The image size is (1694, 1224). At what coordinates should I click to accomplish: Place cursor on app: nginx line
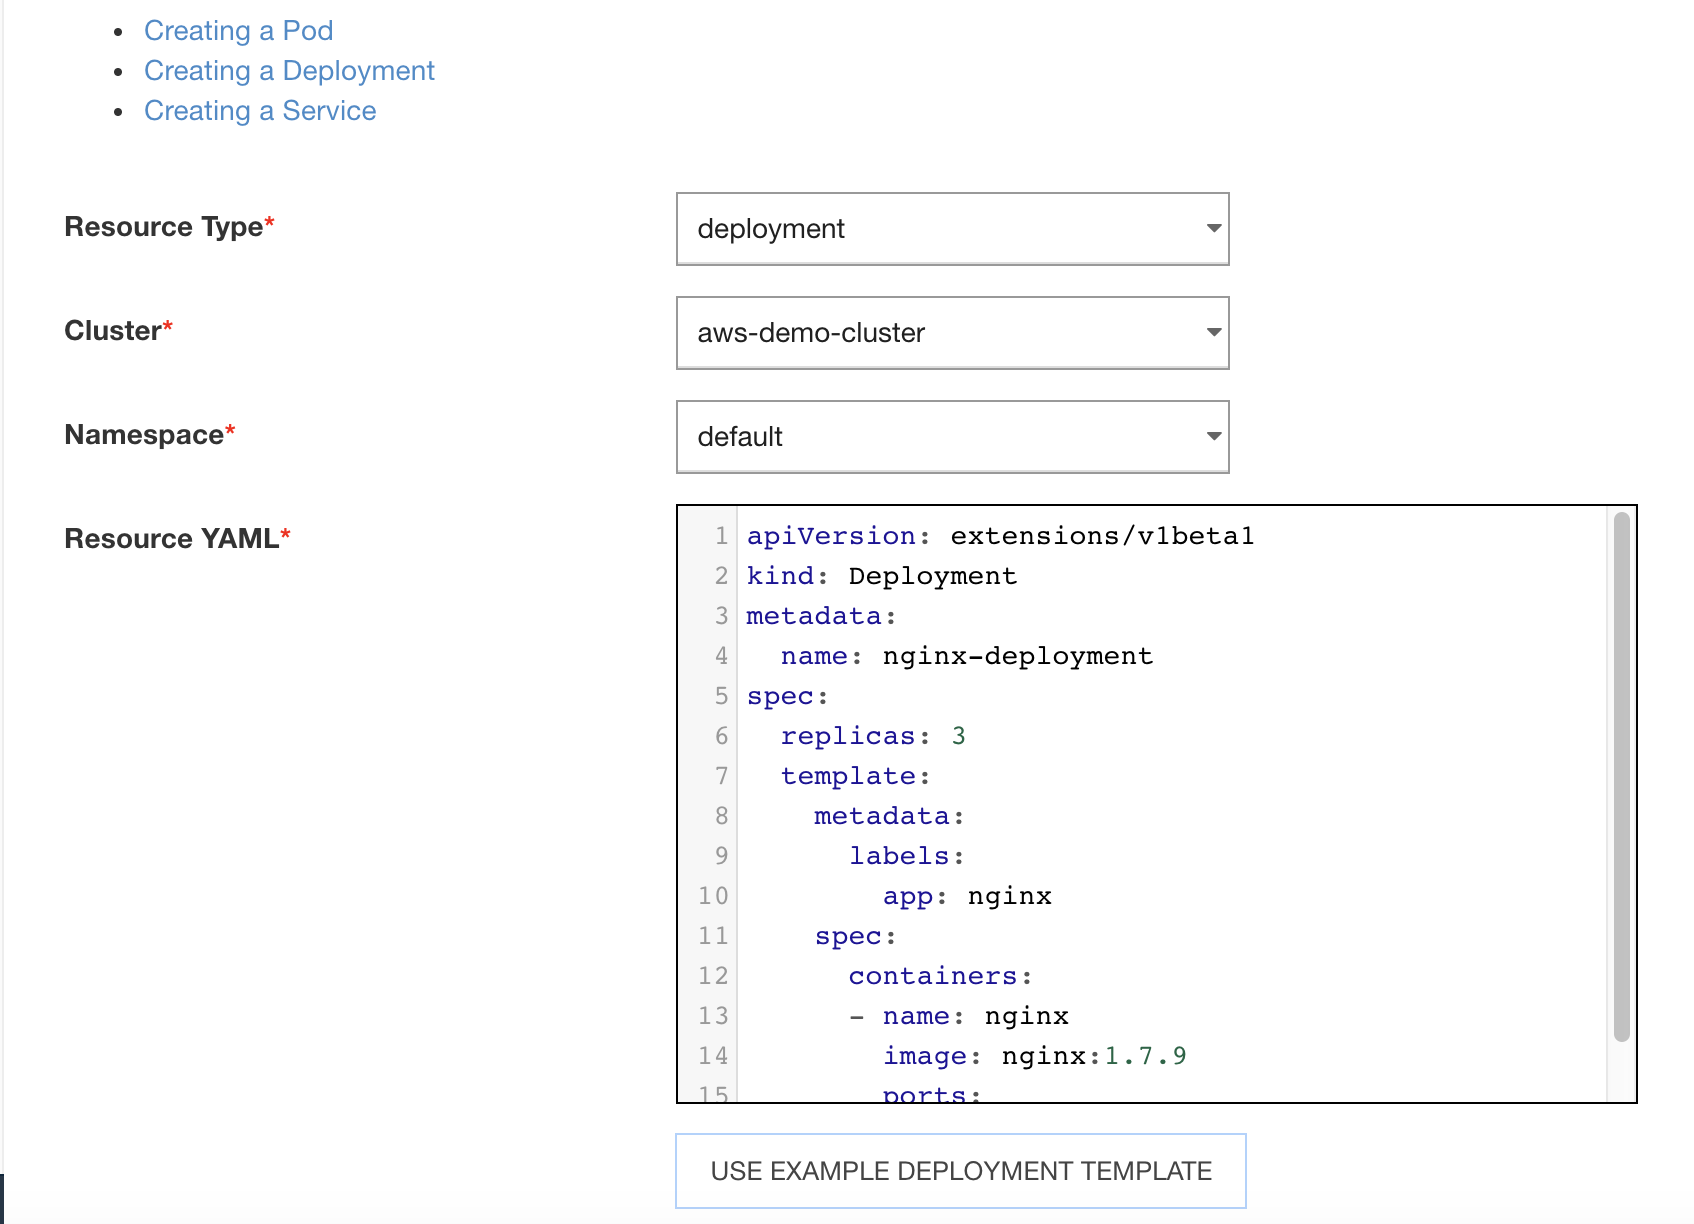click(x=966, y=896)
